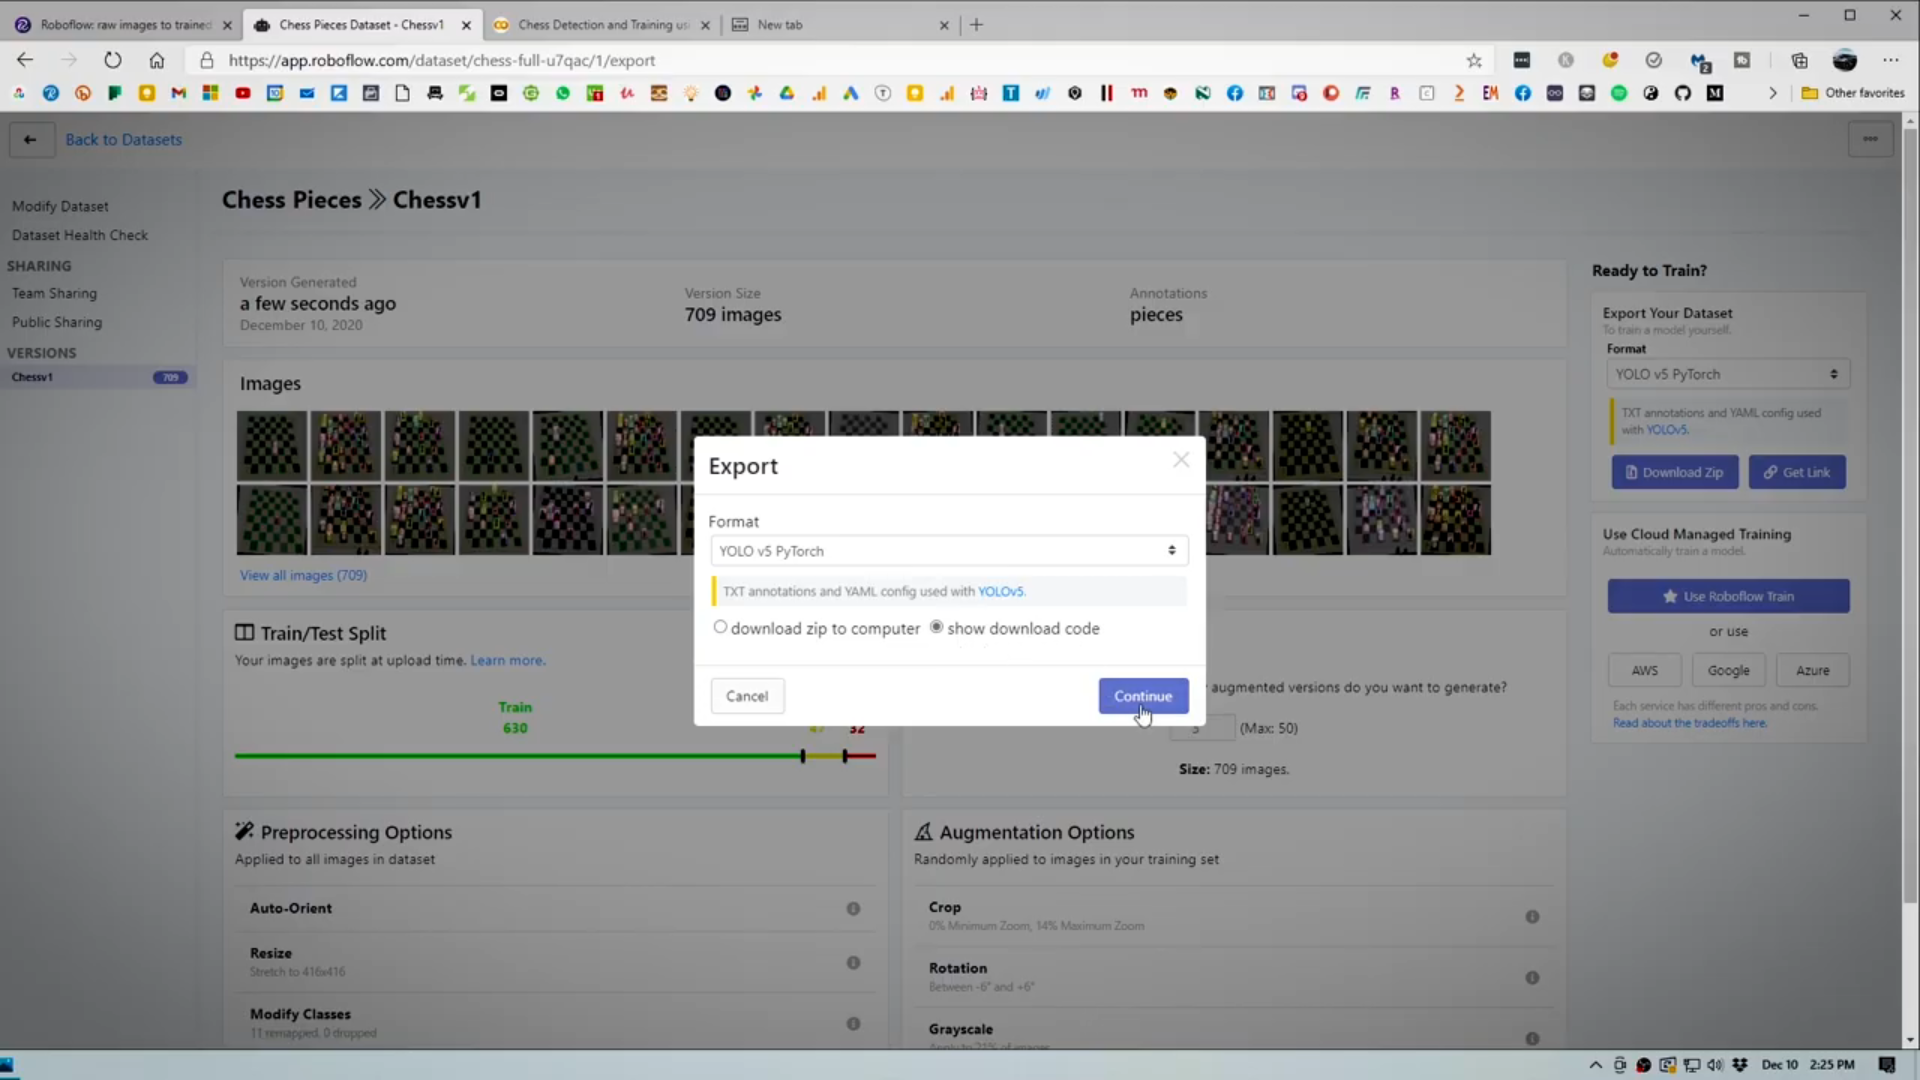1920x1080 pixels.
Task: Open the Learn more link under Train/Test Split
Action: click(507, 660)
